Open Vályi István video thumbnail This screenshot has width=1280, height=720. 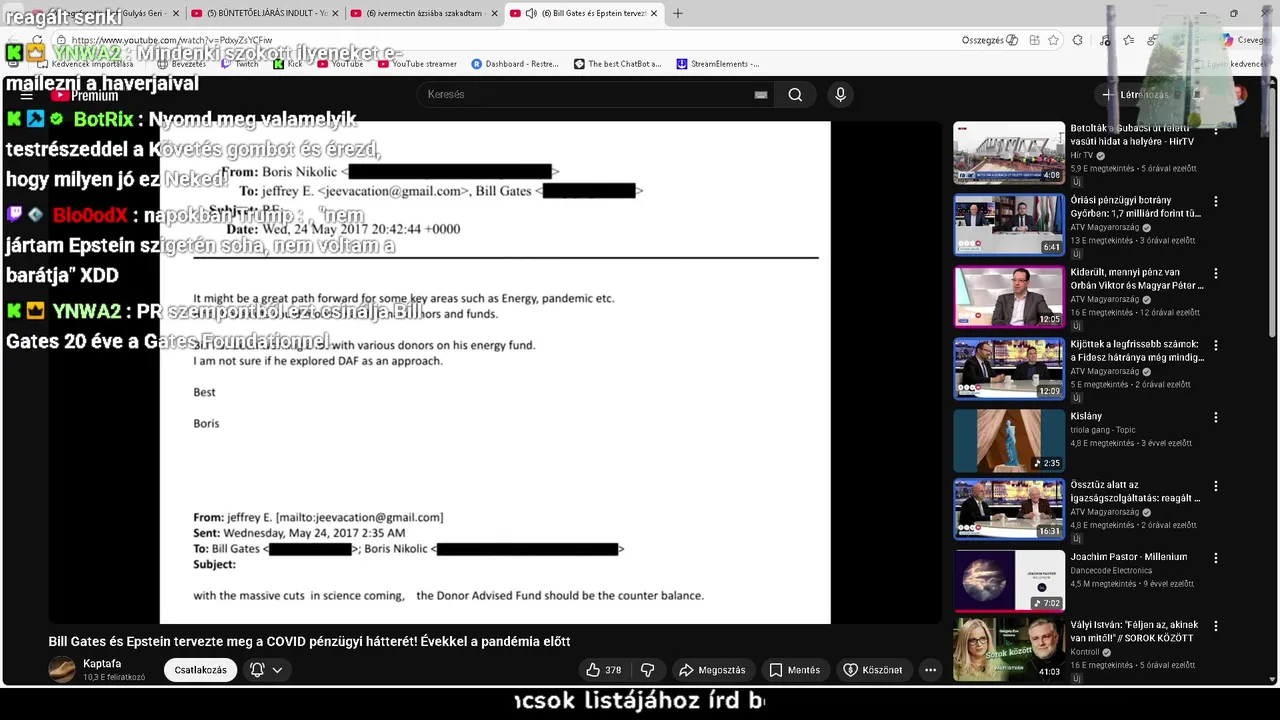tap(1008, 649)
